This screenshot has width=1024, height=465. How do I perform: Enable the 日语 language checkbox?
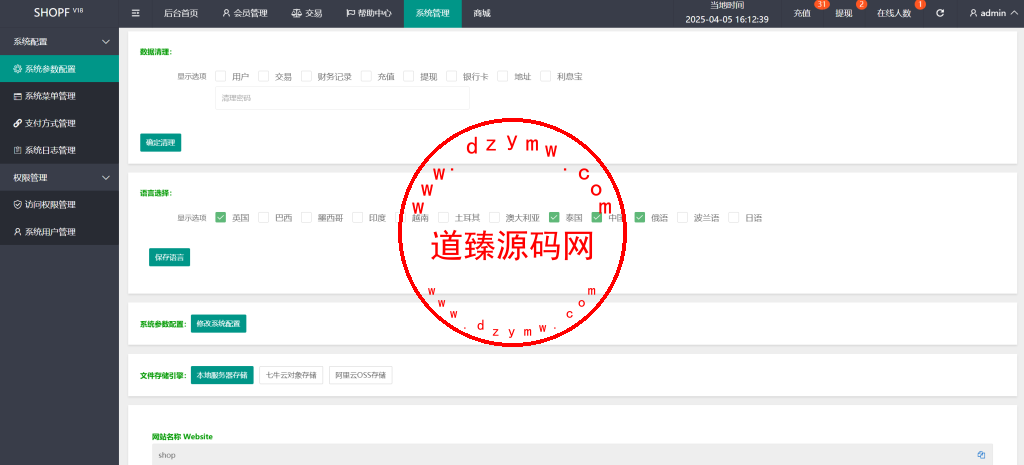coord(734,217)
